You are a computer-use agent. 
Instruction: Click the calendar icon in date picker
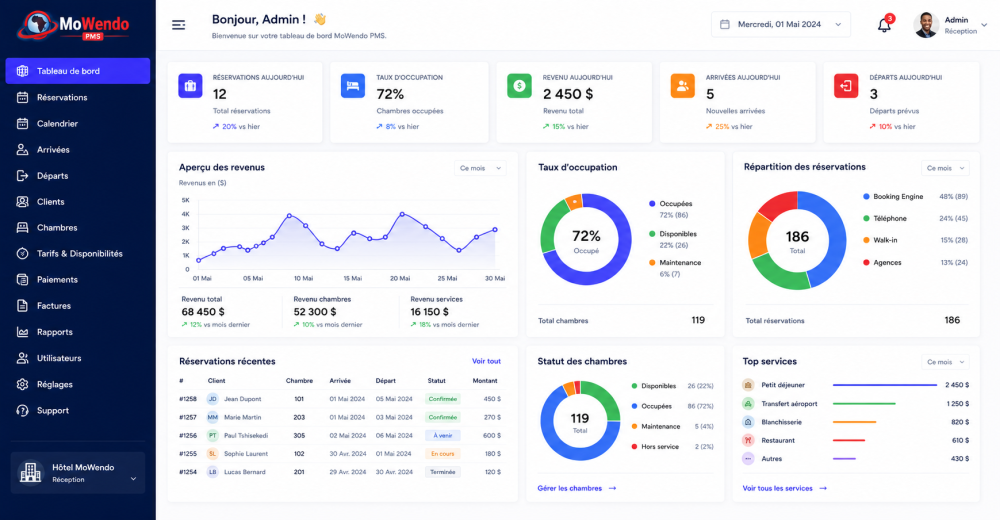coord(724,24)
